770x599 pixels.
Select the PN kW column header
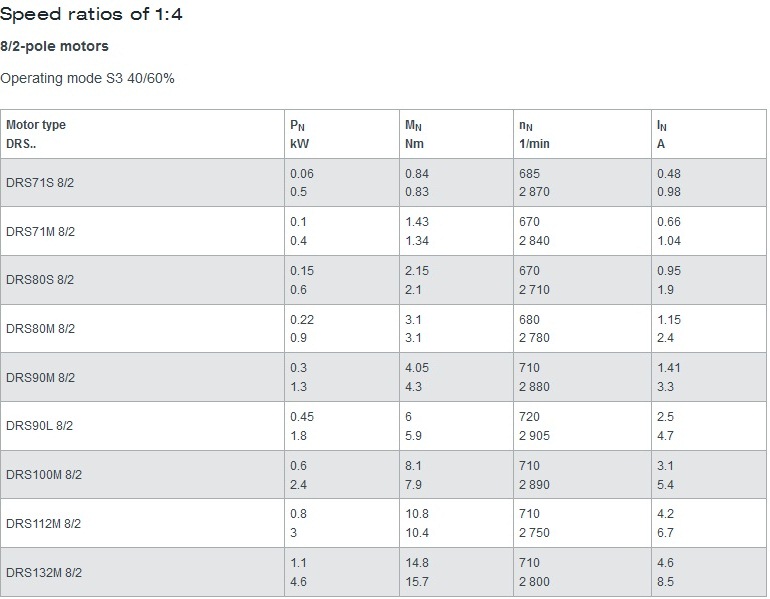[x=300, y=134]
